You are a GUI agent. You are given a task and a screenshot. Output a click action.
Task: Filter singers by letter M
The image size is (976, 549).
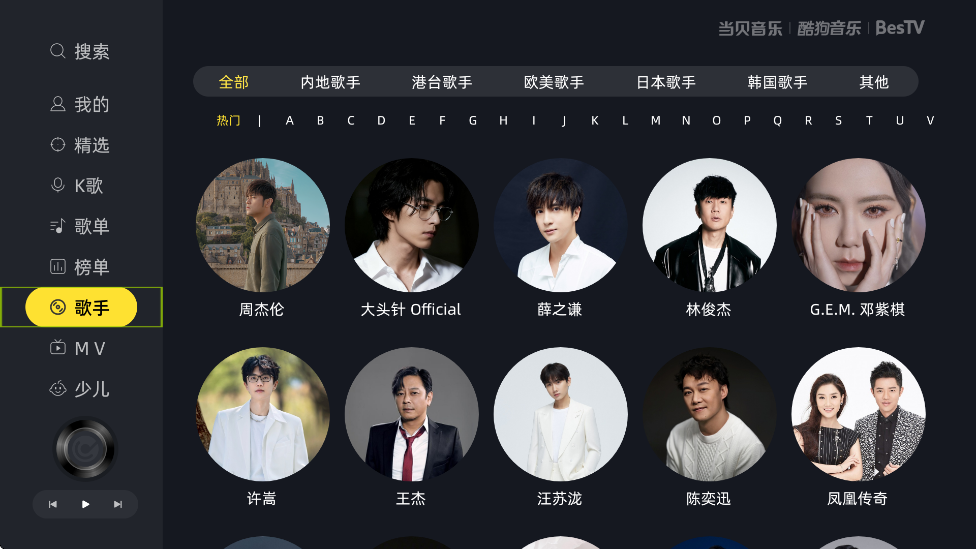click(655, 121)
